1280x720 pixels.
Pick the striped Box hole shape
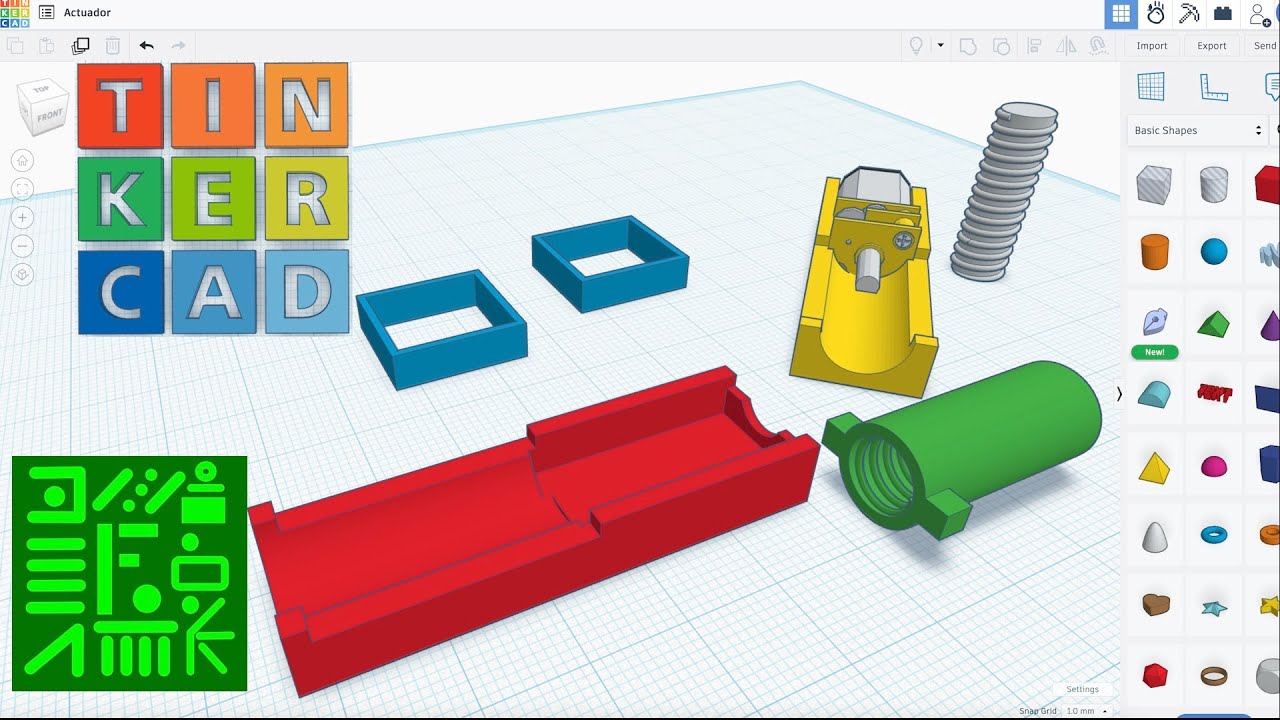click(x=1155, y=185)
